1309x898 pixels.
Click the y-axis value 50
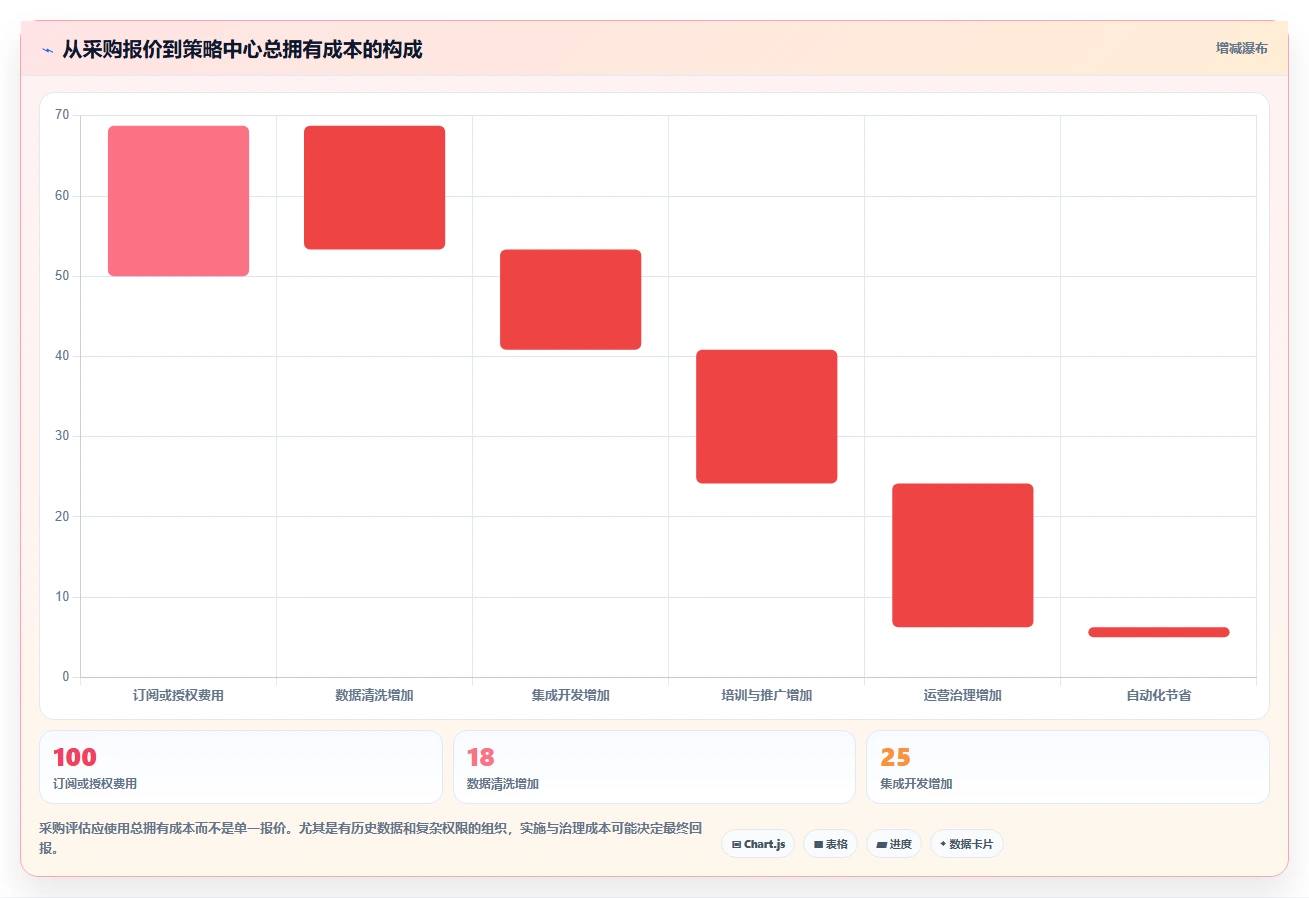click(x=62, y=276)
